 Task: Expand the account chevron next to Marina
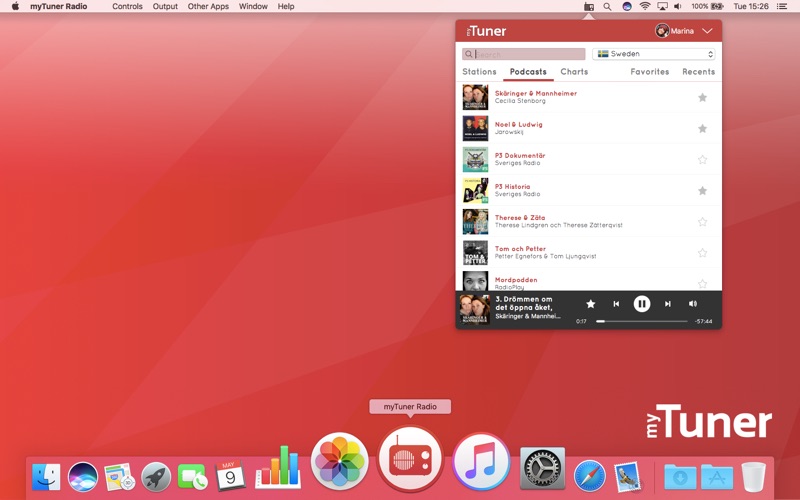click(707, 31)
